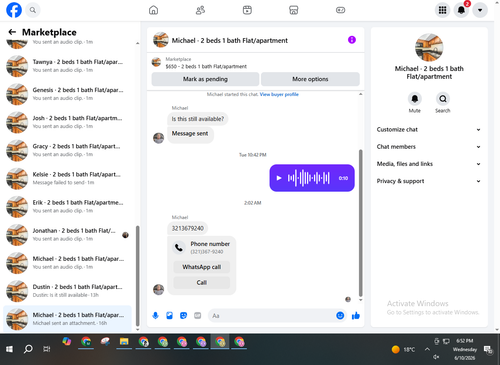Record a voice clip microphone icon
The image size is (500, 365).
pos(155,315)
